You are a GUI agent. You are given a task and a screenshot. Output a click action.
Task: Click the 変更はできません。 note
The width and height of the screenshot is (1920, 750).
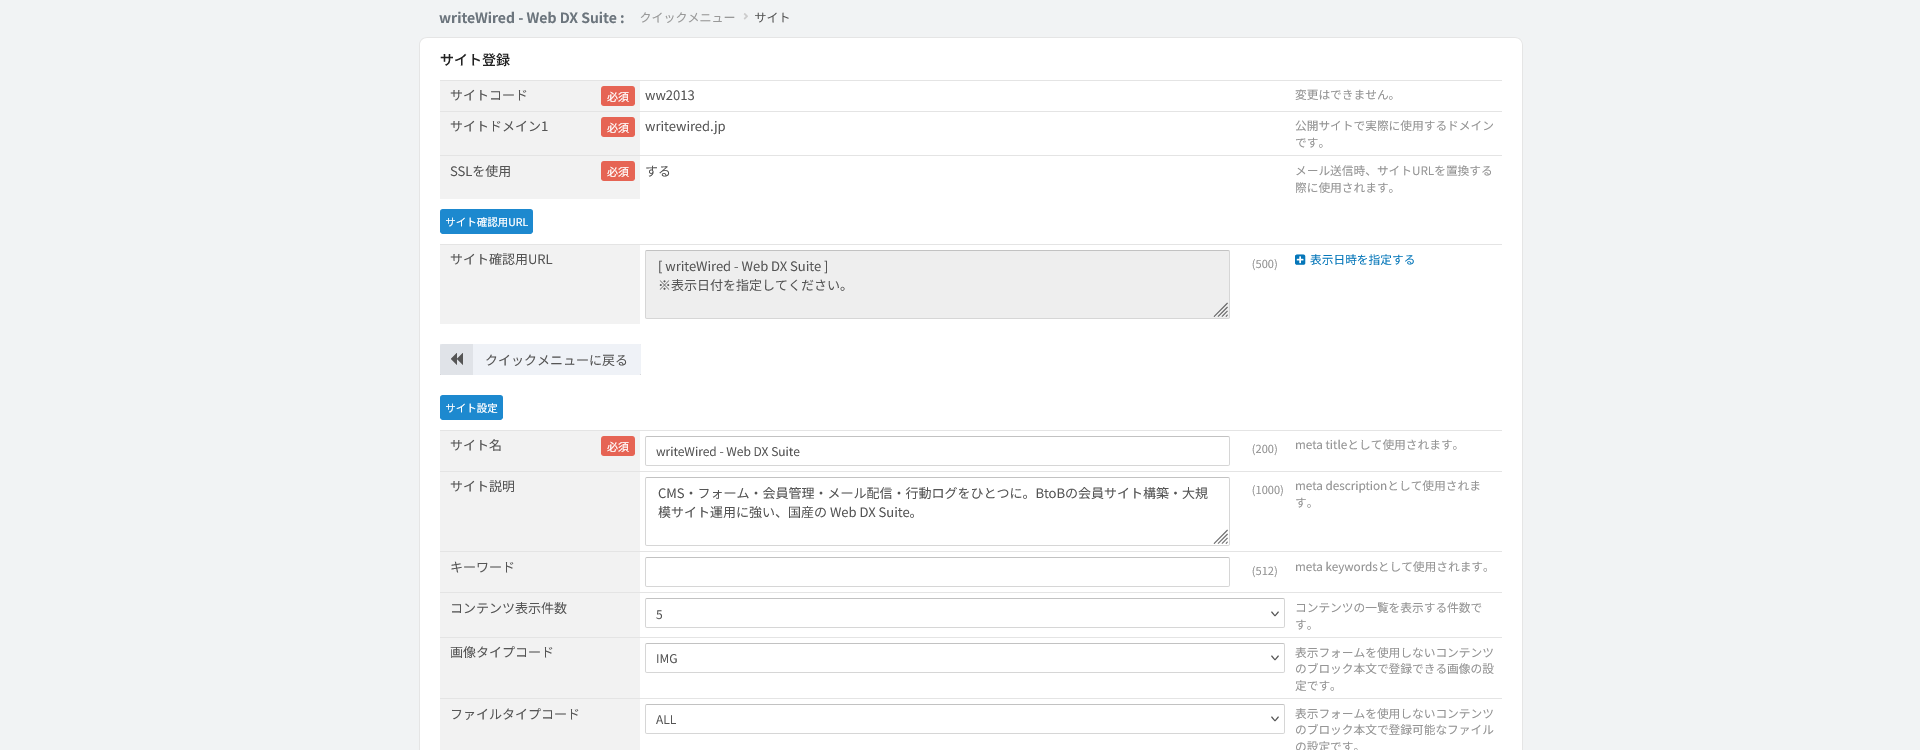coord(1345,95)
